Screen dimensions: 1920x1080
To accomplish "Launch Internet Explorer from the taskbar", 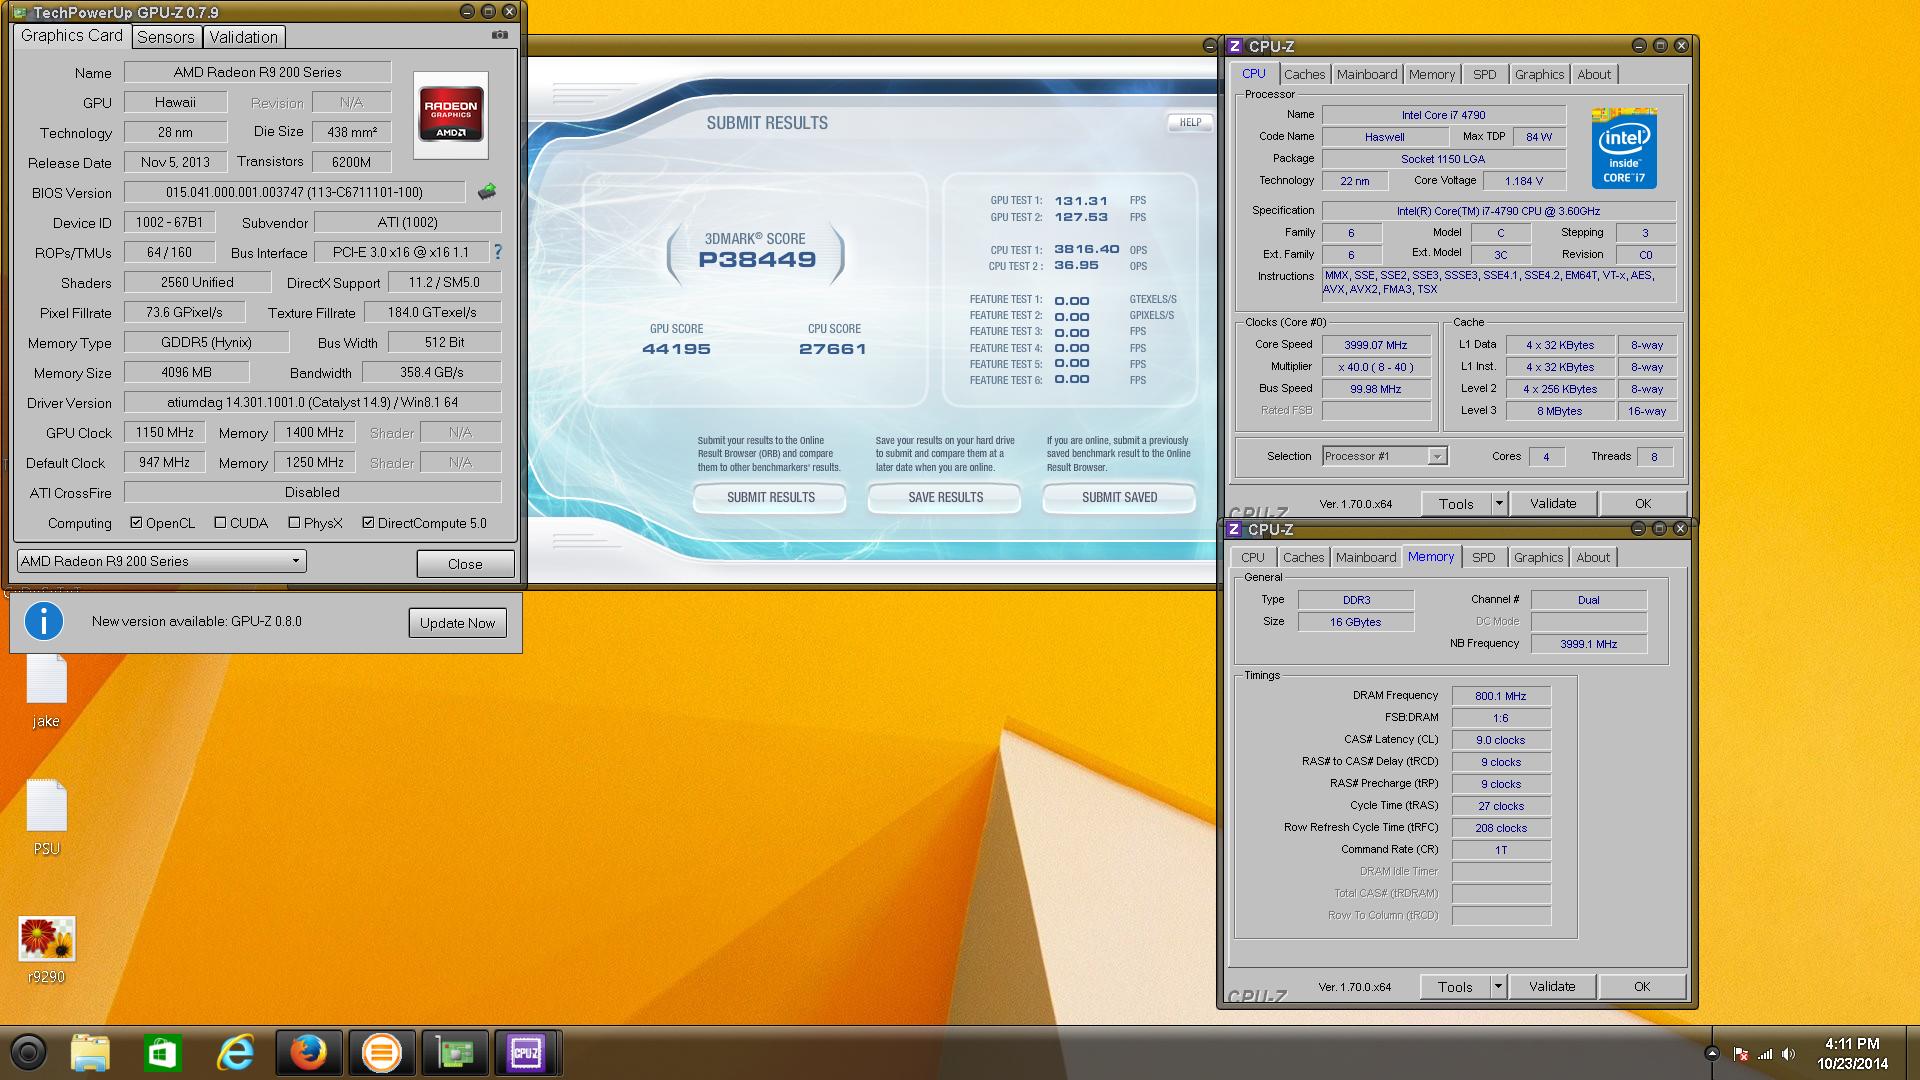I will pos(235,1053).
